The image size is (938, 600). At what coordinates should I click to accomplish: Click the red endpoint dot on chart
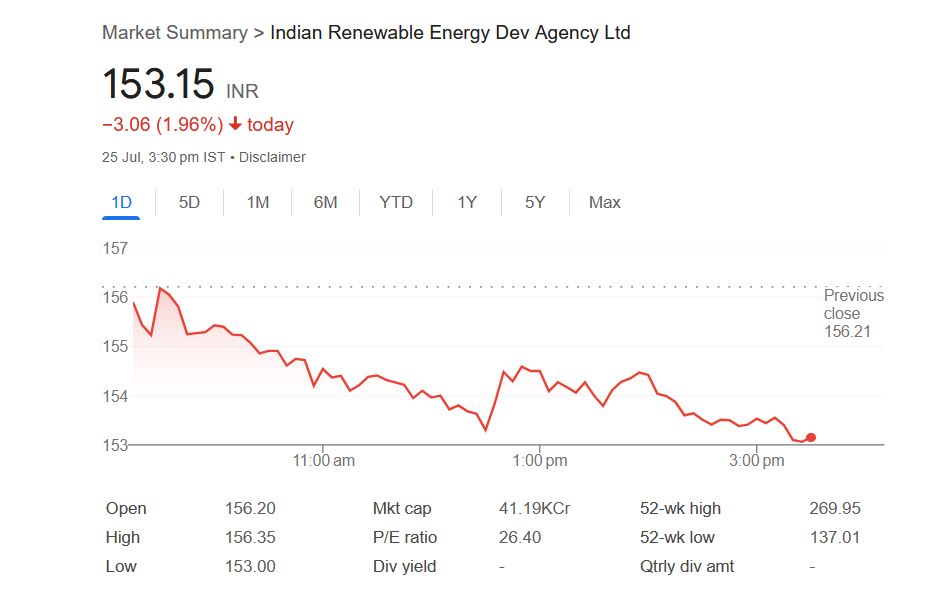tap(810, 437)
